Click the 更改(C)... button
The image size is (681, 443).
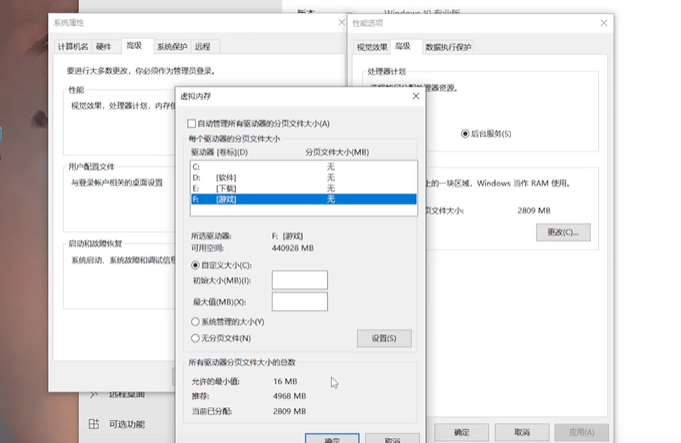[x=563, y=232]
